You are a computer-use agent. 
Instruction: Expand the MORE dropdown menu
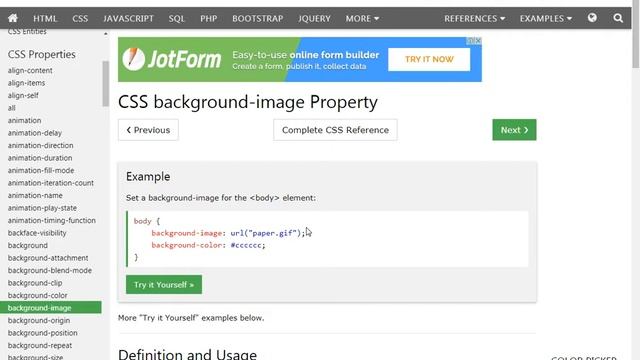point(362,19)
